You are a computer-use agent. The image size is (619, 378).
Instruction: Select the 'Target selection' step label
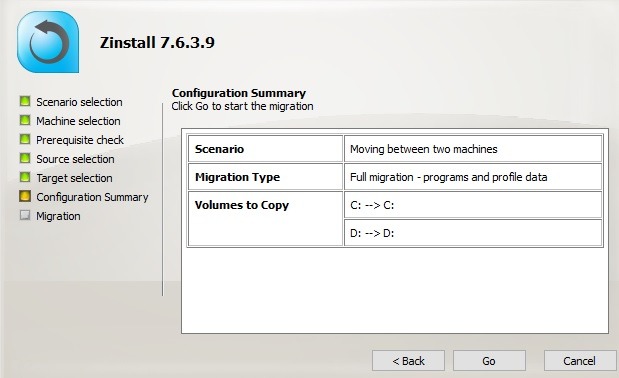(x=74, y=178)
